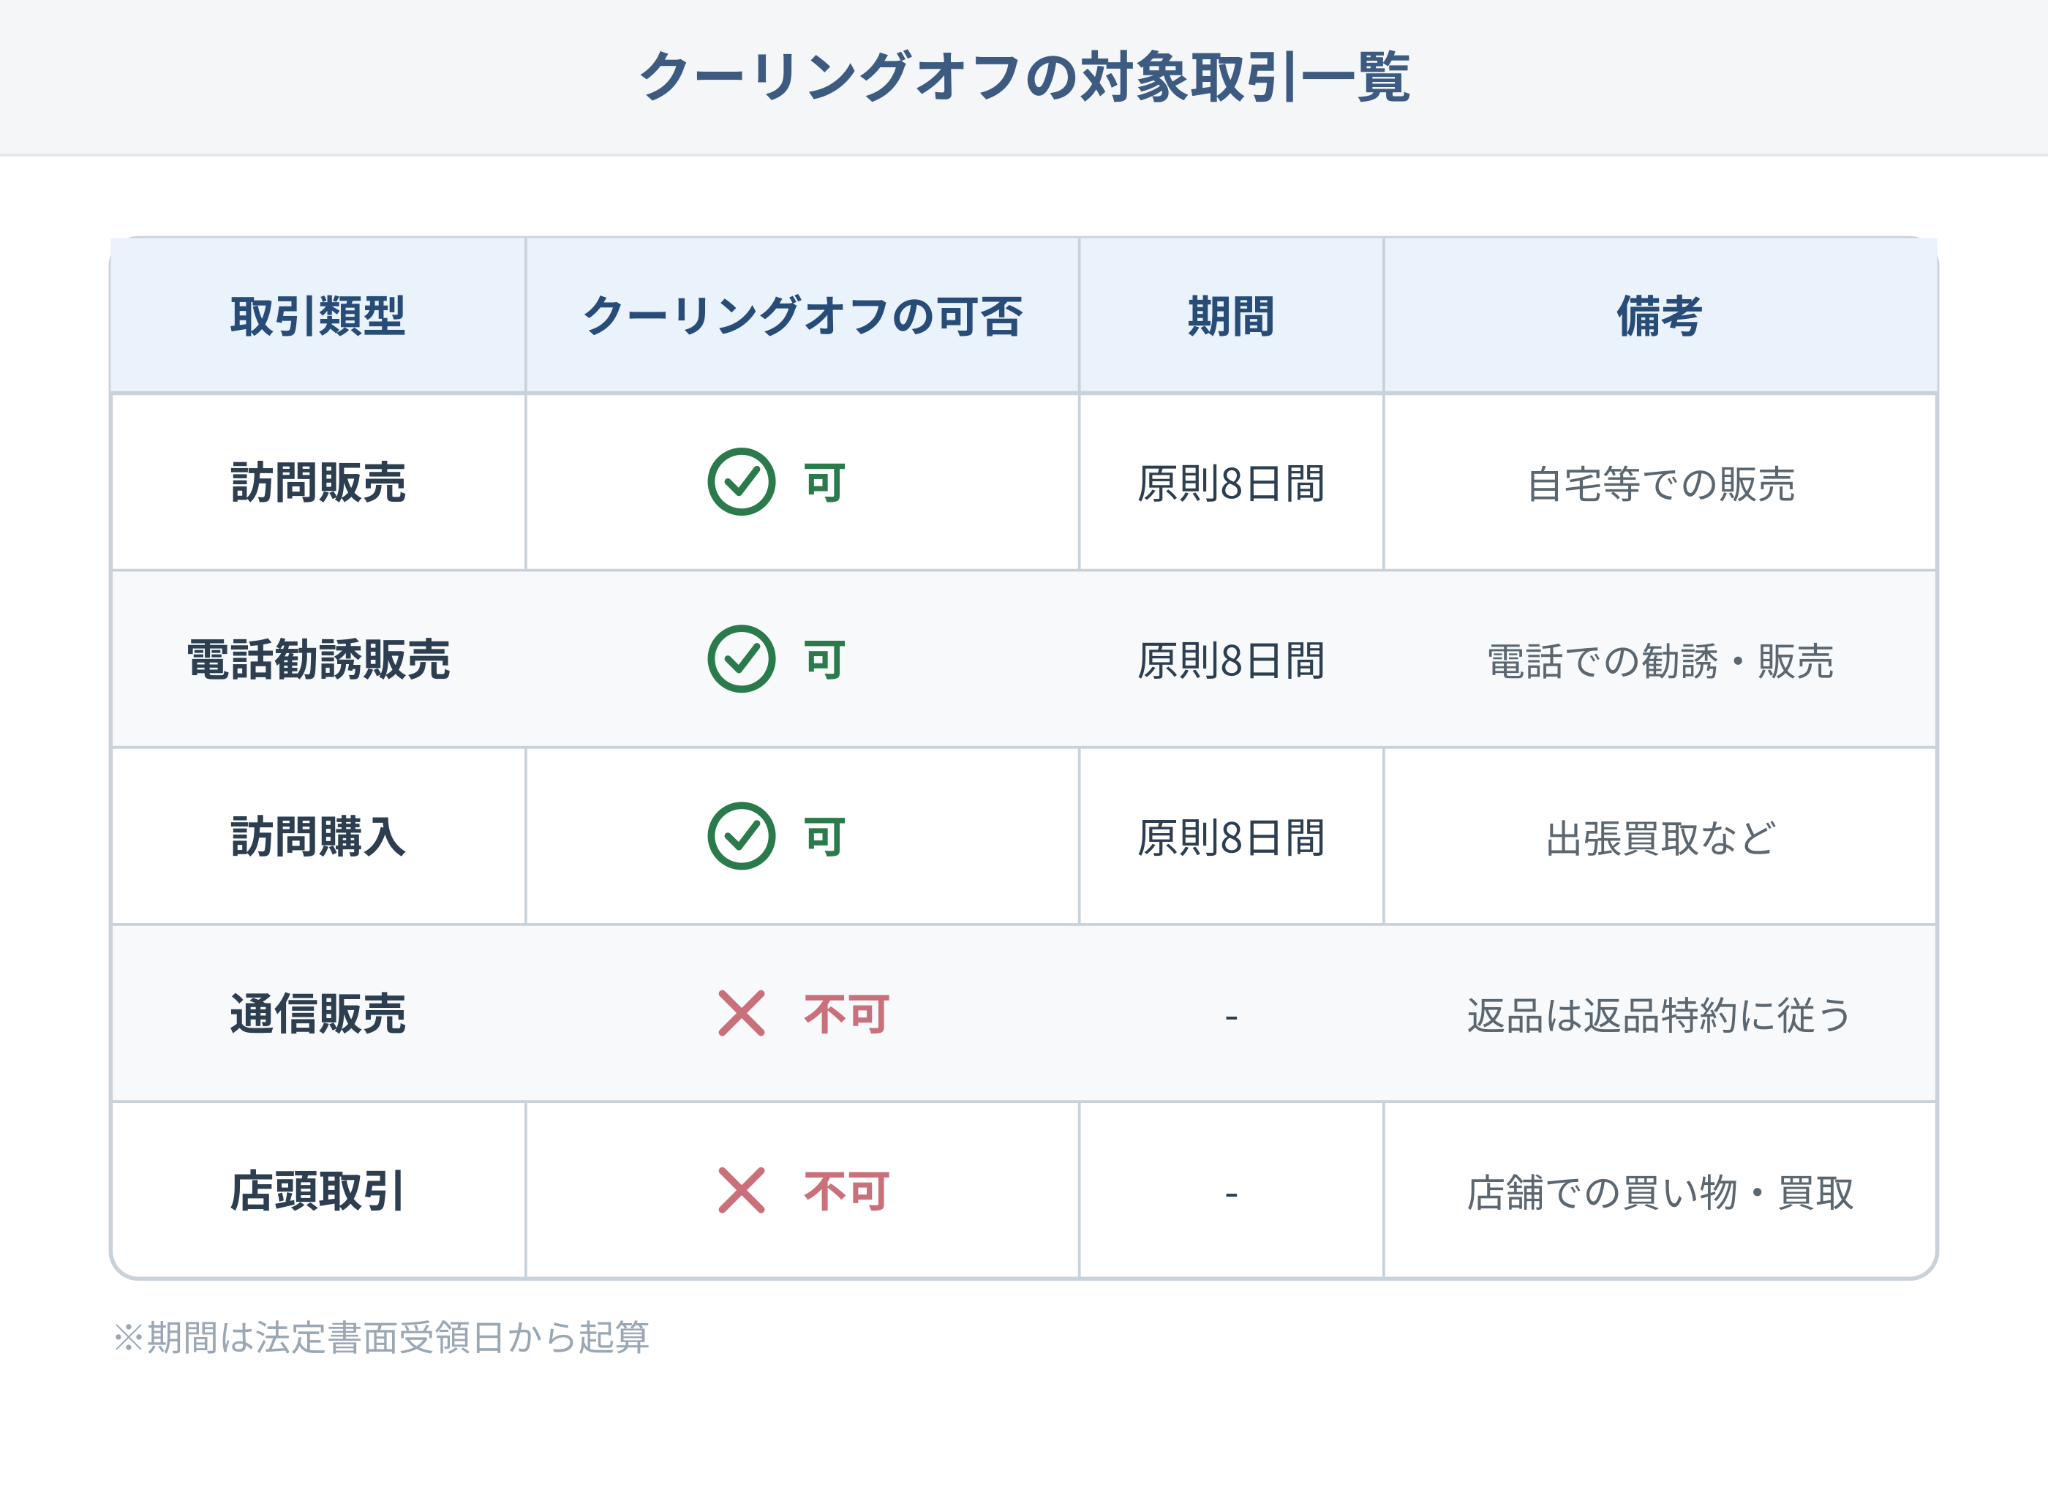Click the red X icon in 店頭取引 row
Image resolution: width=2048 pixels, height=1489 pixels.
coord(741,1190)
